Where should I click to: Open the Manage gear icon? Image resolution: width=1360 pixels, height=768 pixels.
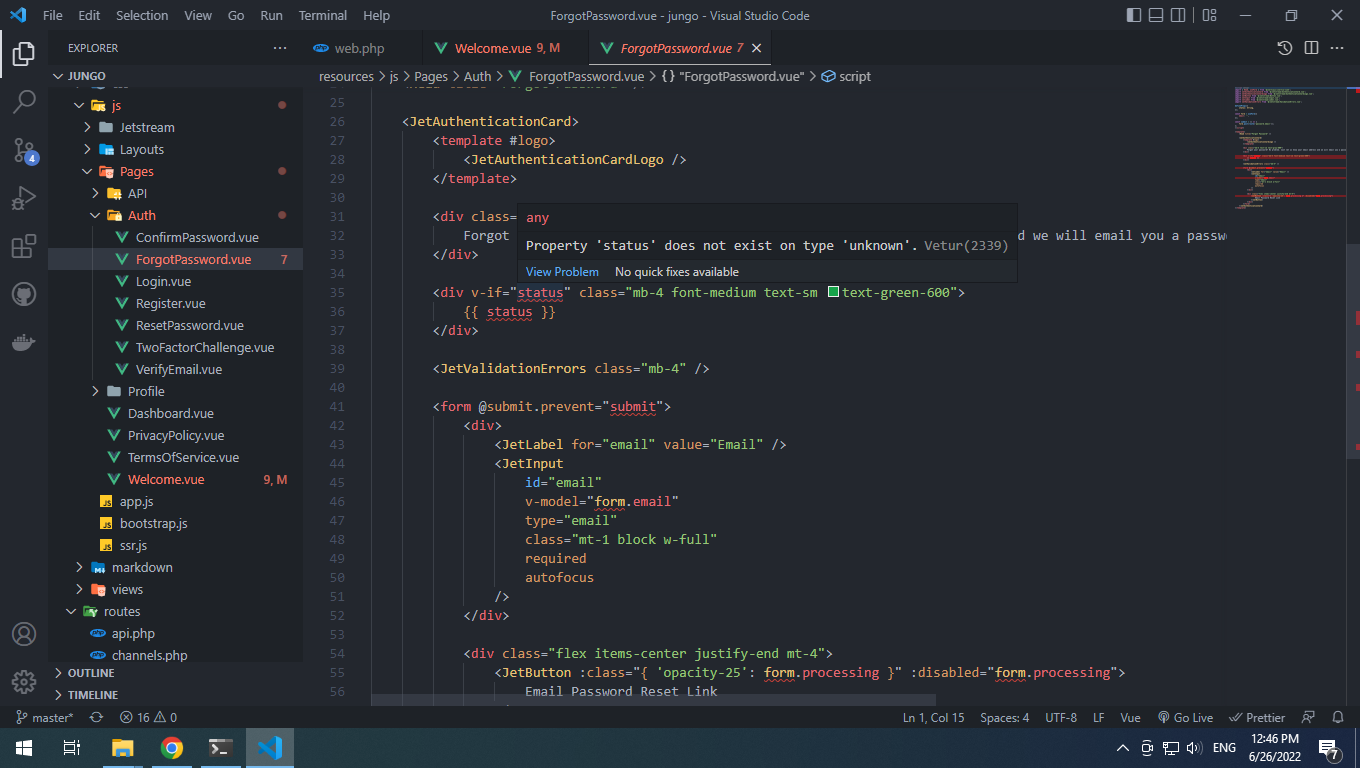[24, 682]
